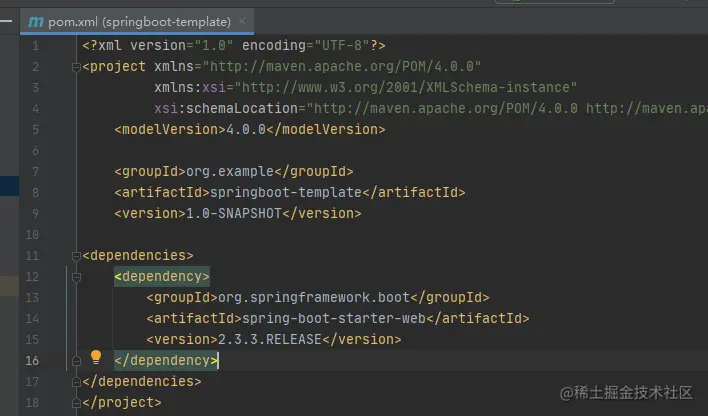Click line number 13 in the gutter

pyautogui.click(x=32, y=298)
